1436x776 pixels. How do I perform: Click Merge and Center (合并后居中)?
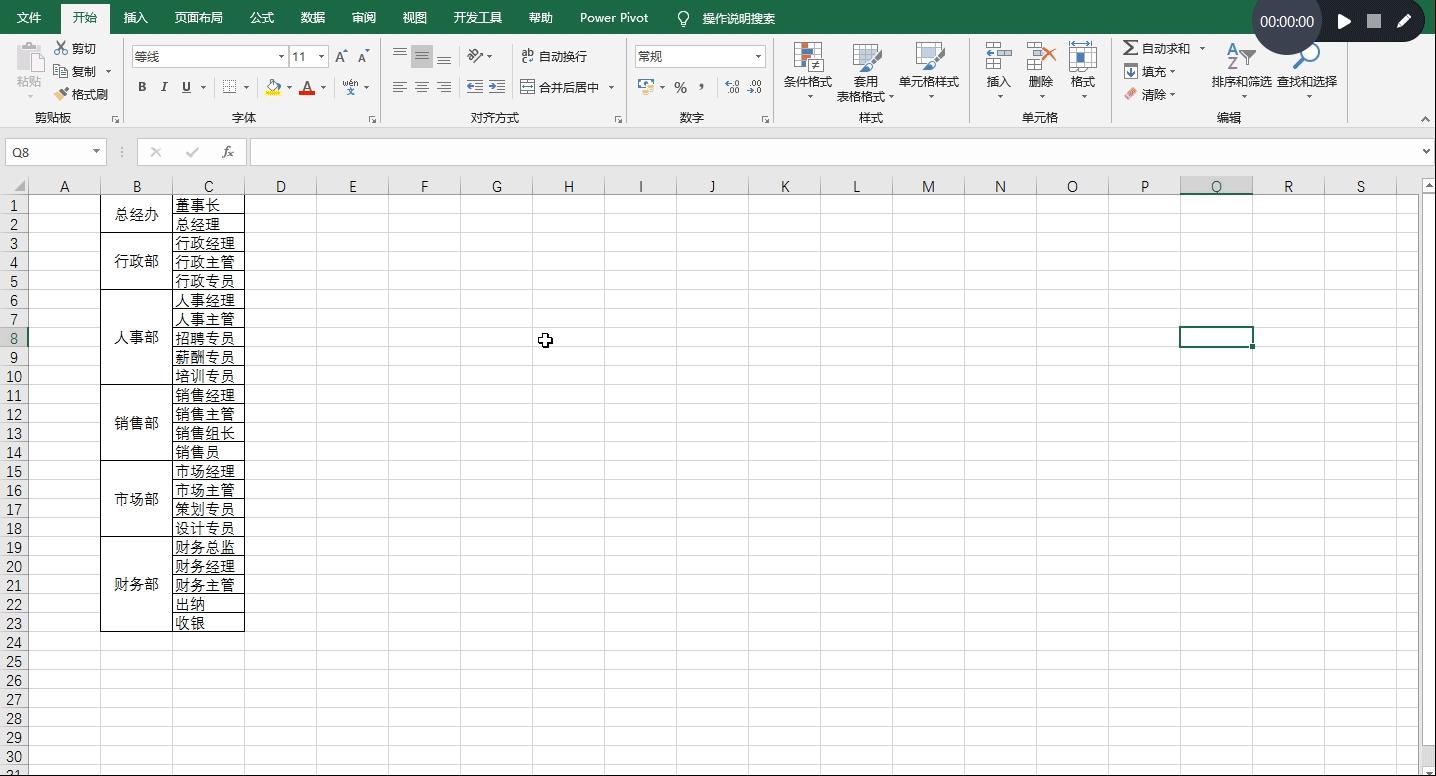(560, 87)
